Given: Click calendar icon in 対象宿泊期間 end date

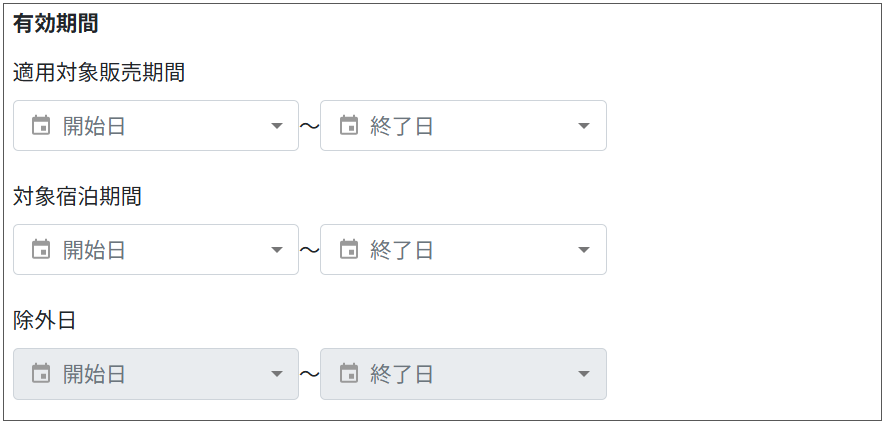Looking at the screenshot, I should click(x=349, y=249).
